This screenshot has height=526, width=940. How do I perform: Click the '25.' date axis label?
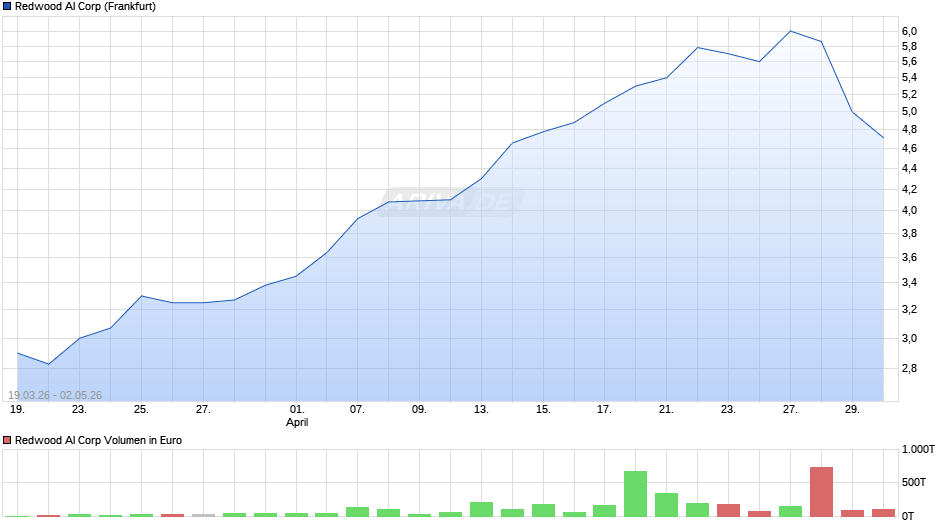tap(141, 409)
